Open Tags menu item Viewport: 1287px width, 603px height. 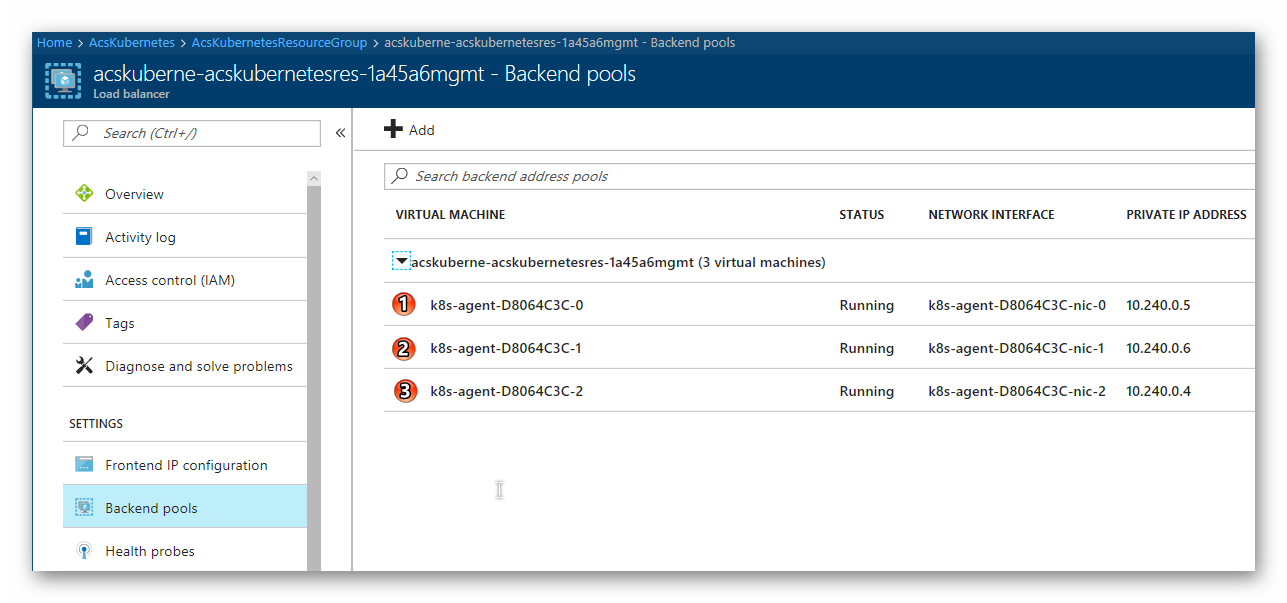point(185,323)
